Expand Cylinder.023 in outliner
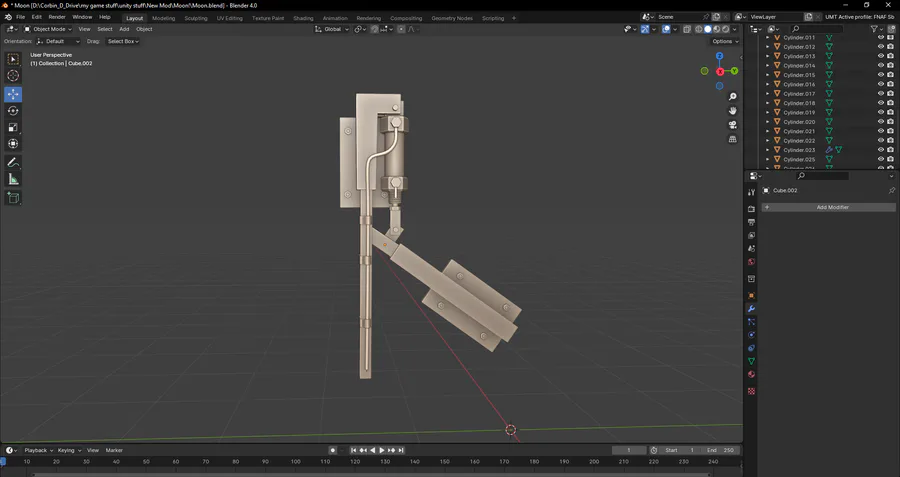This screenshot has height=477, width=900. click(768, 150)
